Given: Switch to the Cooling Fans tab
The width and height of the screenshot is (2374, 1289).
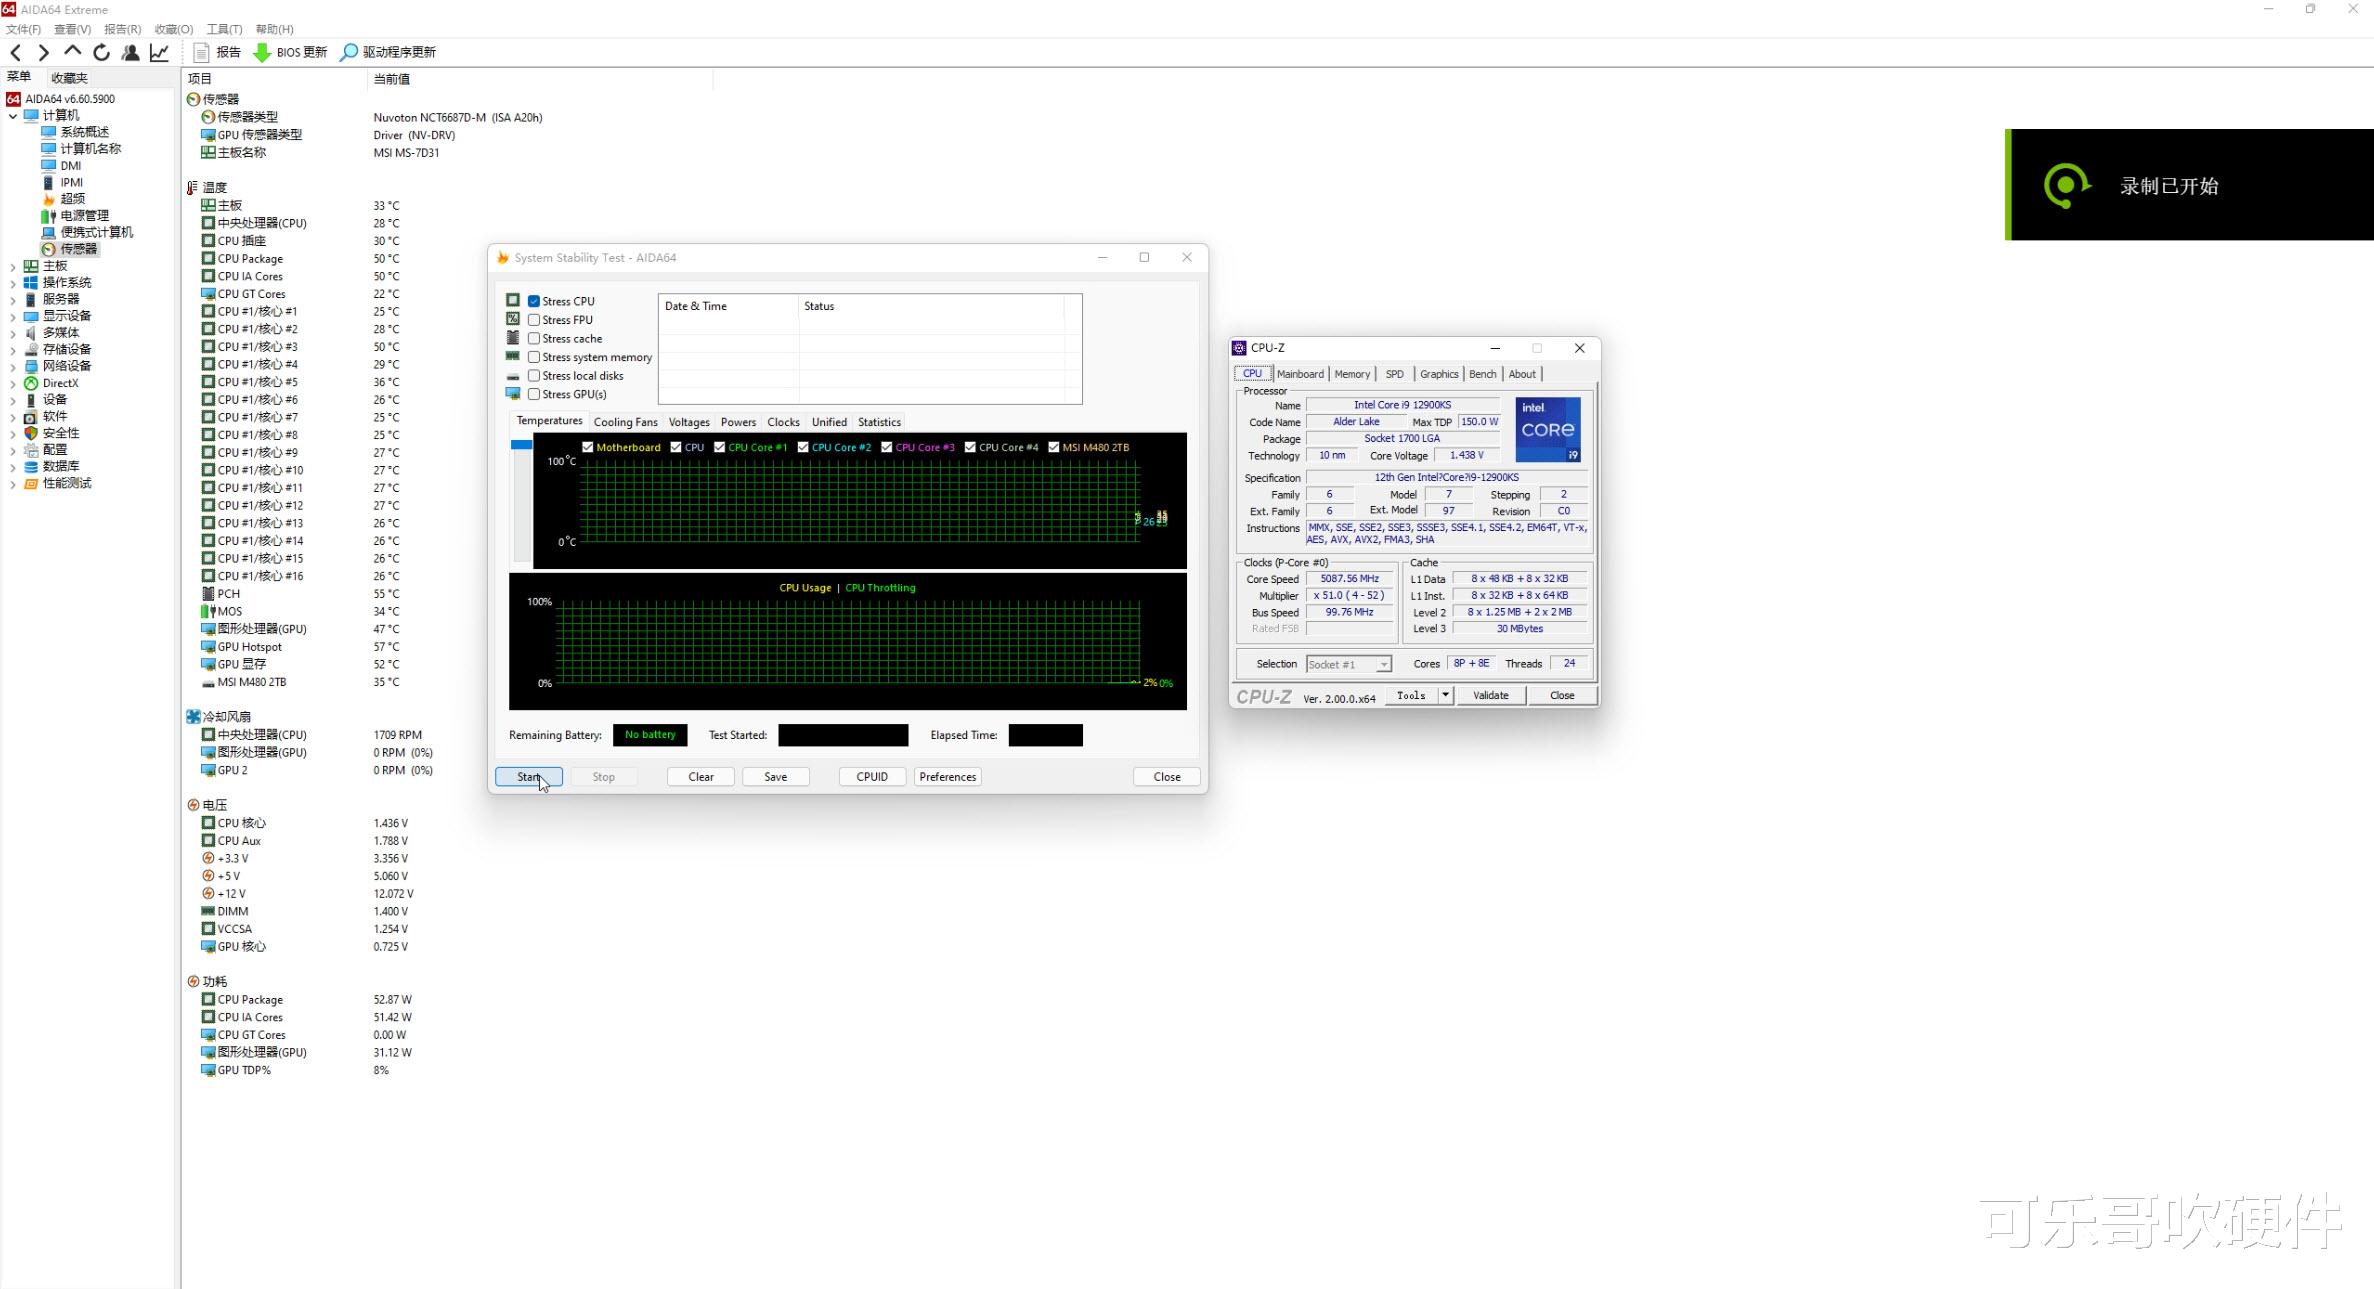Looking at the screenshot, I should pos(625,422).
